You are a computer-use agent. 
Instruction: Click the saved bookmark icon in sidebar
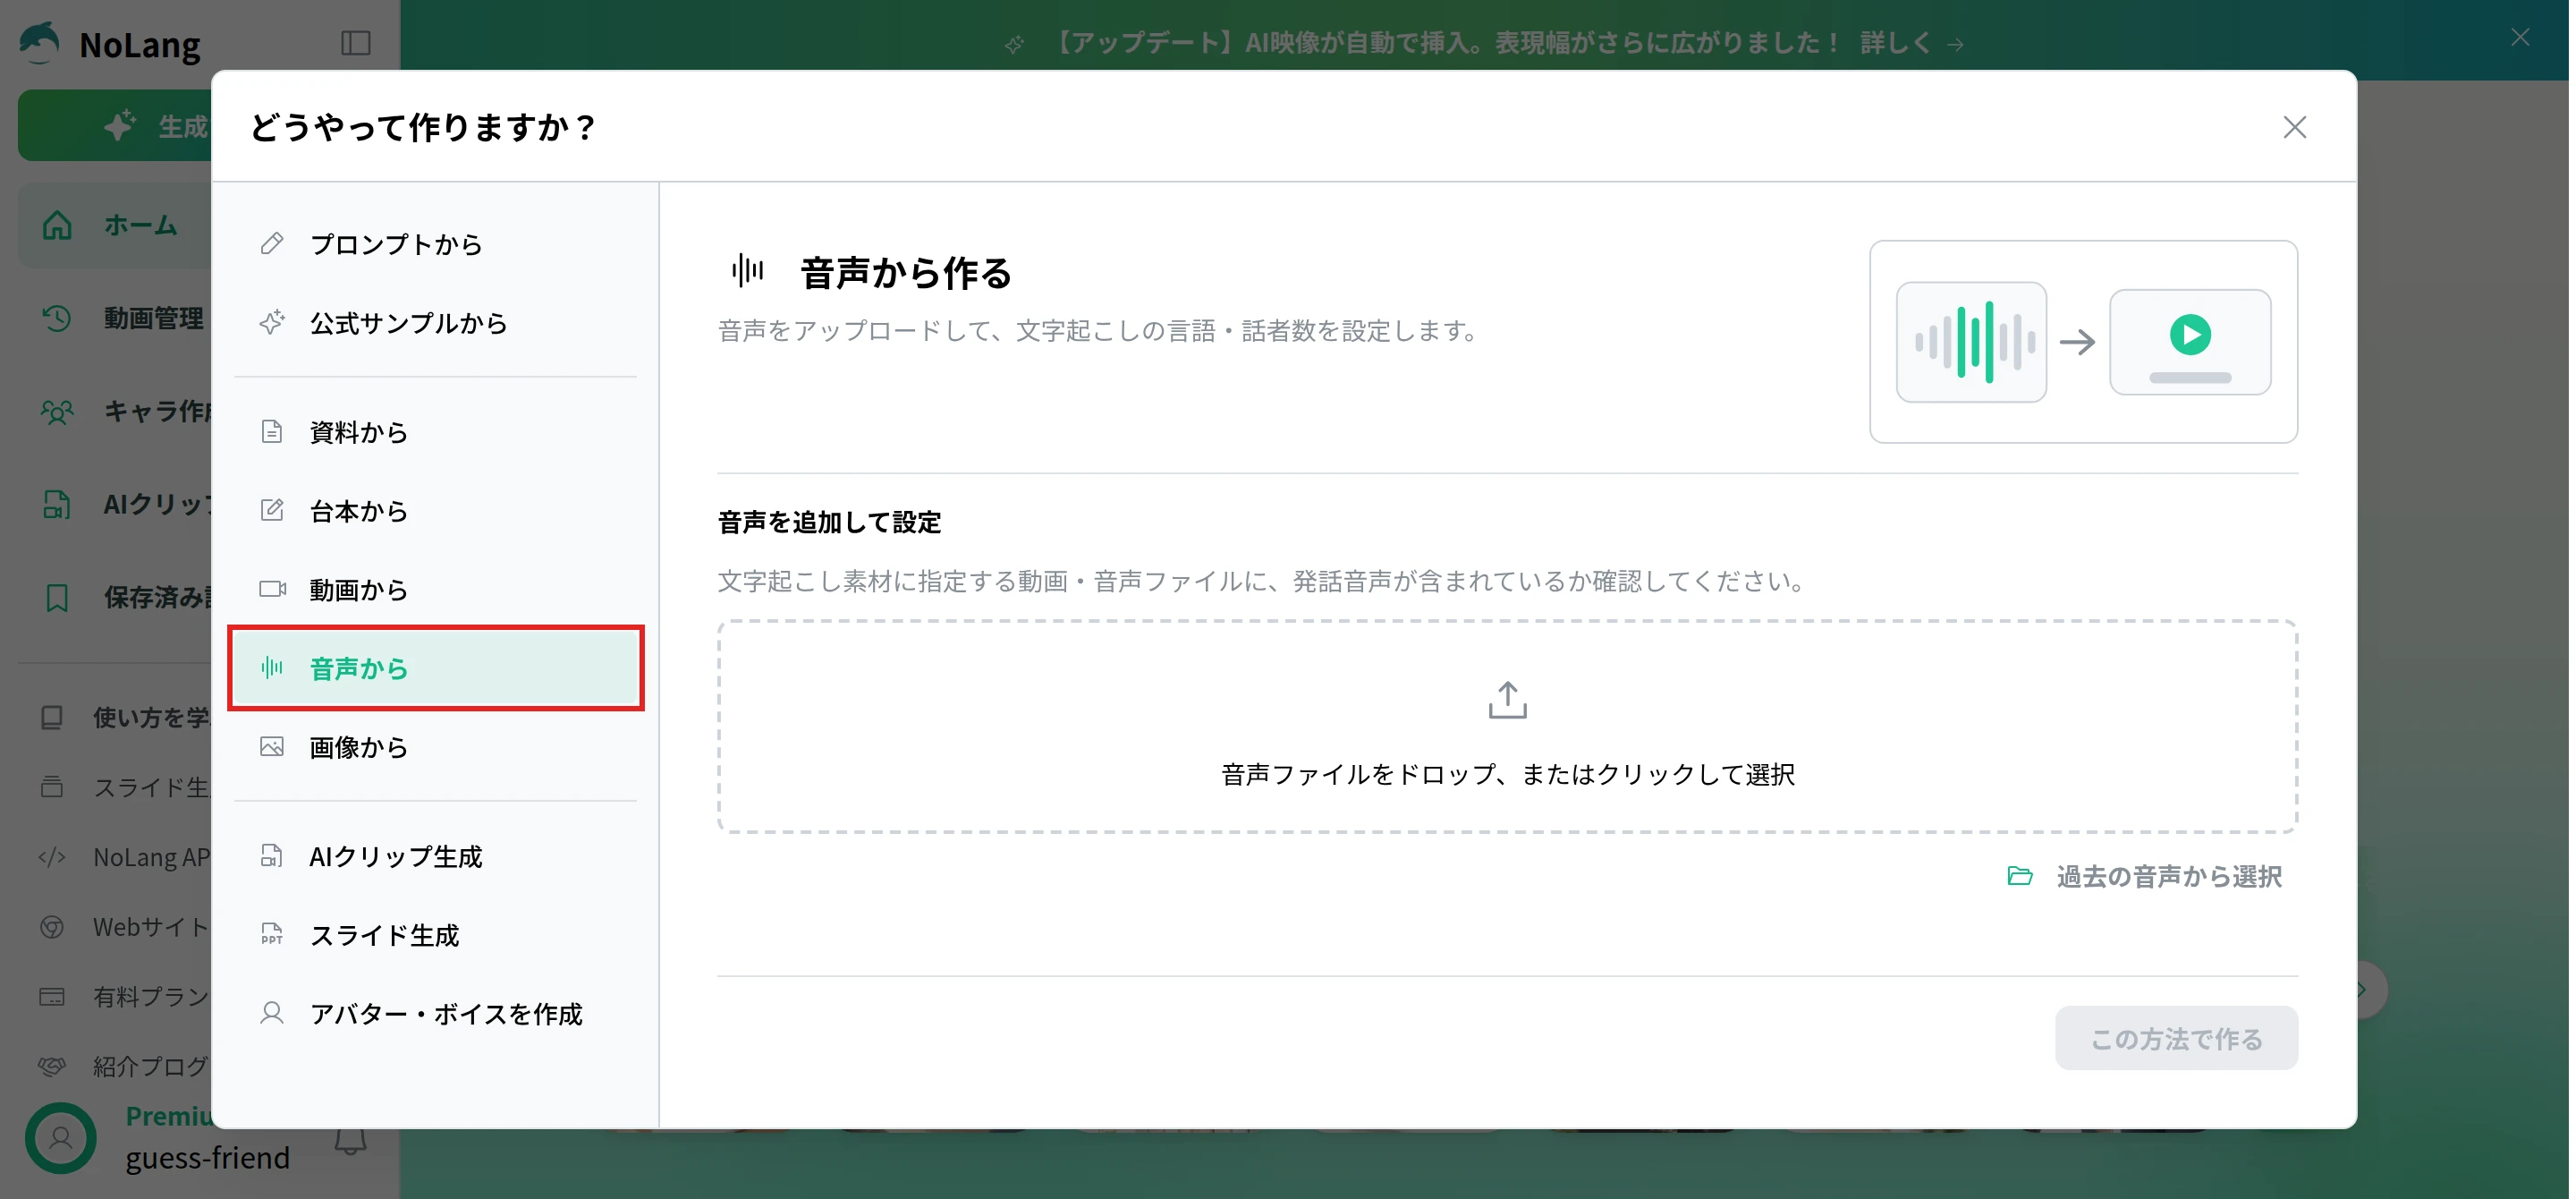57,597
